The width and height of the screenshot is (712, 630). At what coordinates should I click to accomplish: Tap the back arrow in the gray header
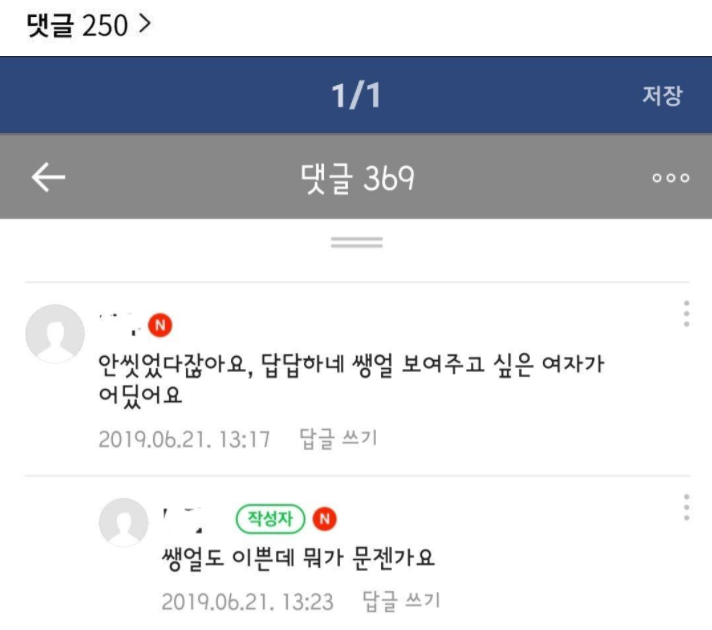click(48, 177)
